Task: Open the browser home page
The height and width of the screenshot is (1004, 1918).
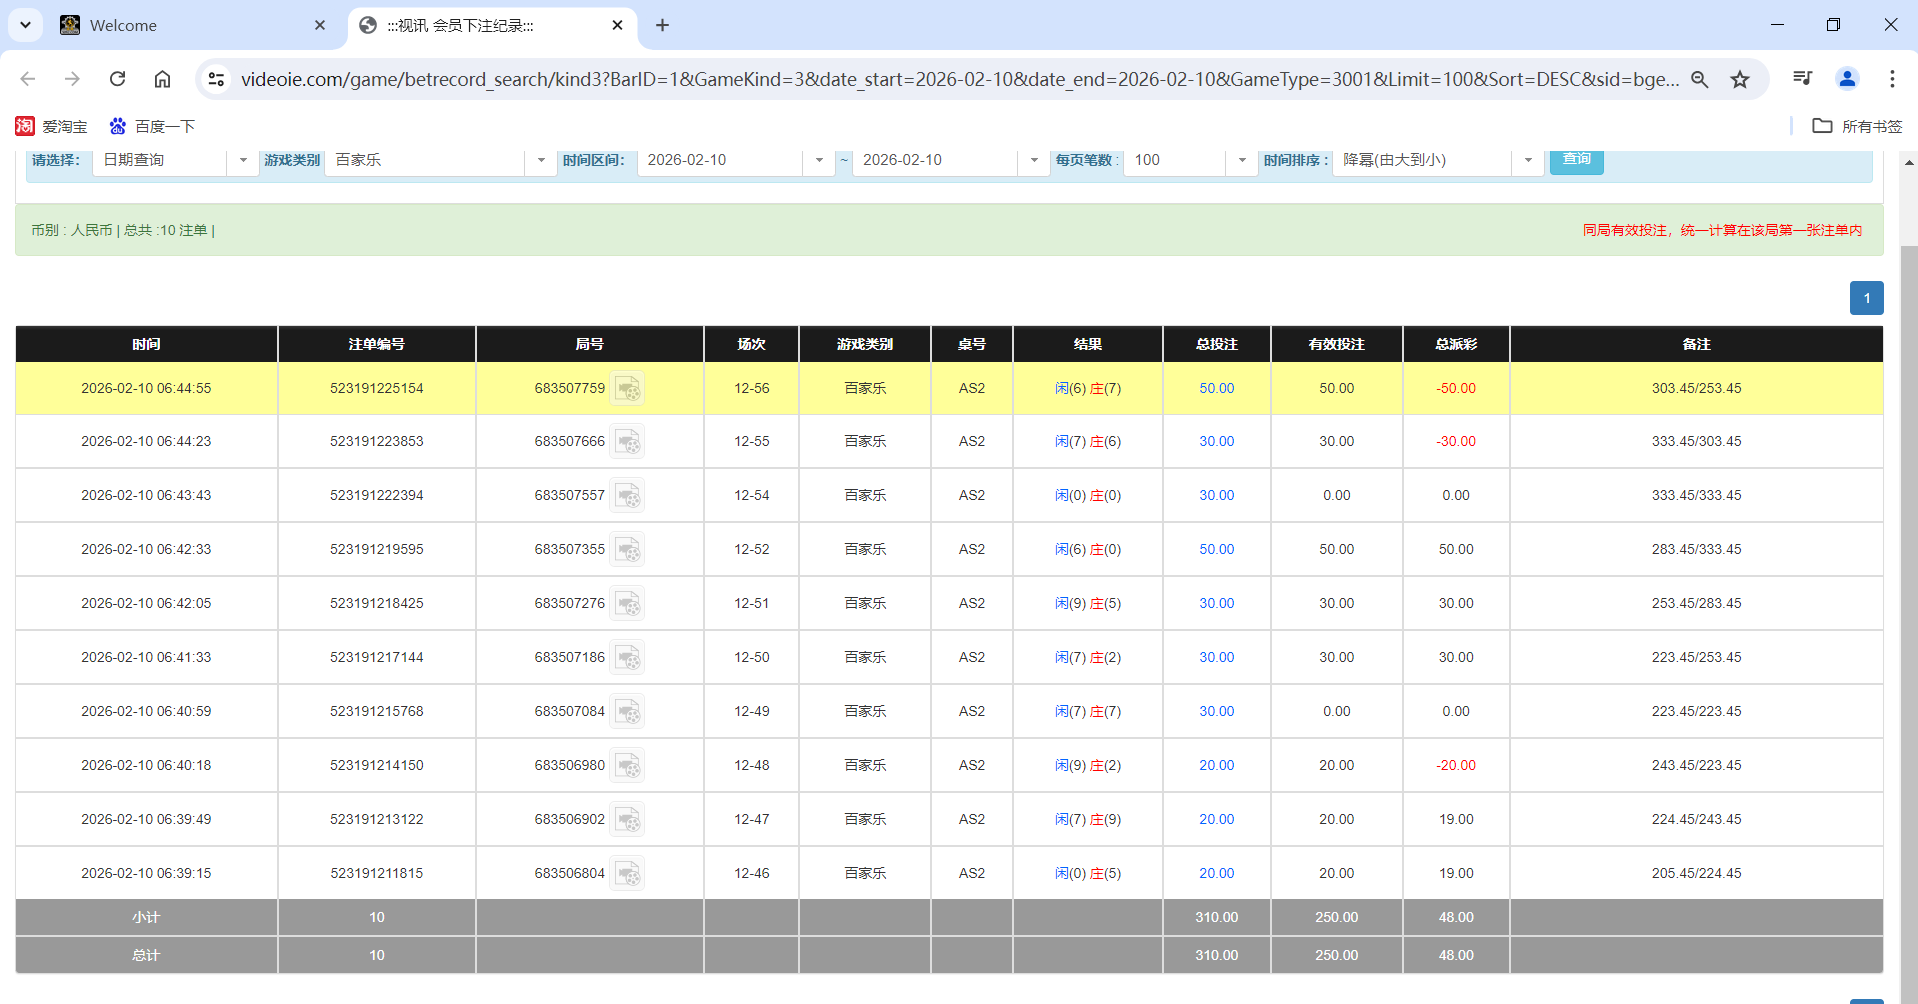Action: [162, 78]
